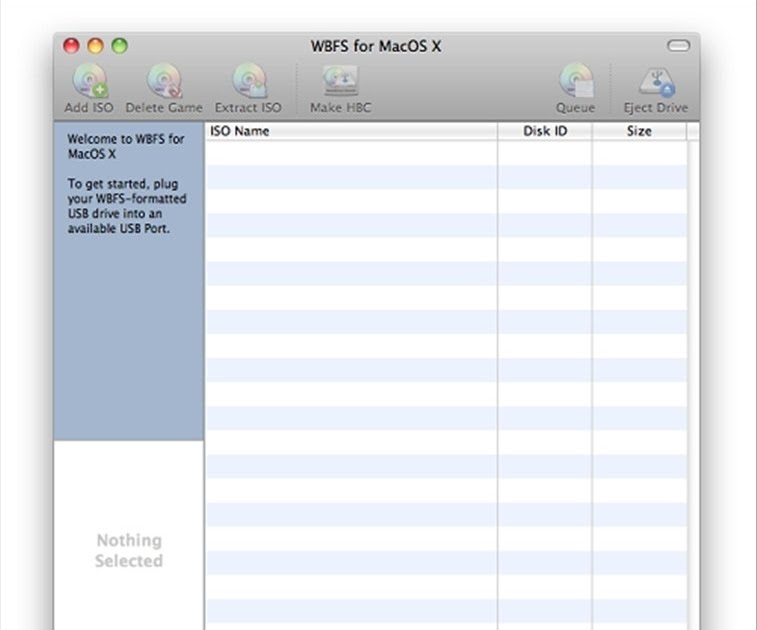This screenshot has height=630, width=757.
Task: Click the Add ISO toolbar icon
Action: click(89, 81)
